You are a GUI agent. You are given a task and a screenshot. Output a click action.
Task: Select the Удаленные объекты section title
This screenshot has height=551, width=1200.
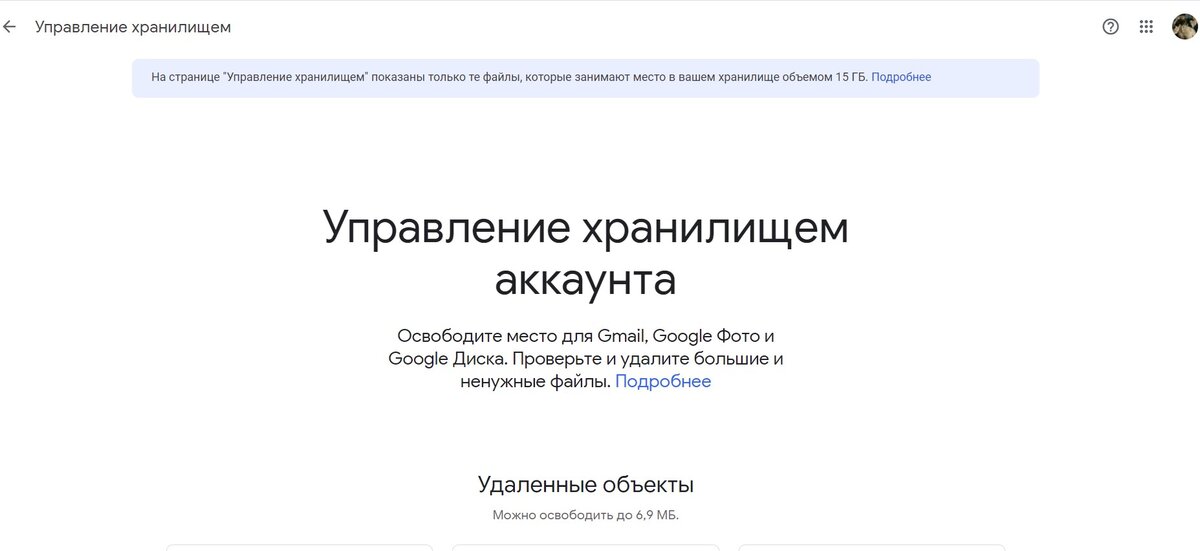(586, 485)
